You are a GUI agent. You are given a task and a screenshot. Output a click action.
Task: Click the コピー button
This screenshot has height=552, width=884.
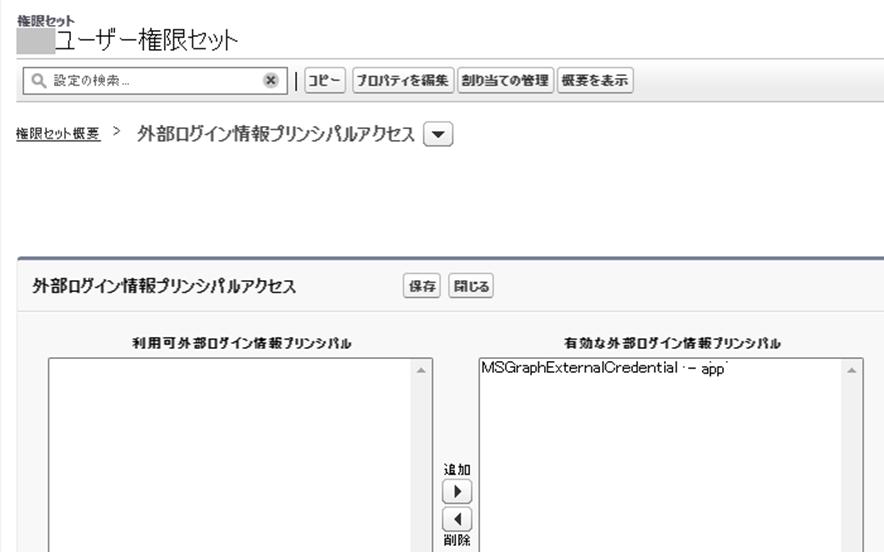tap(325, 81)
